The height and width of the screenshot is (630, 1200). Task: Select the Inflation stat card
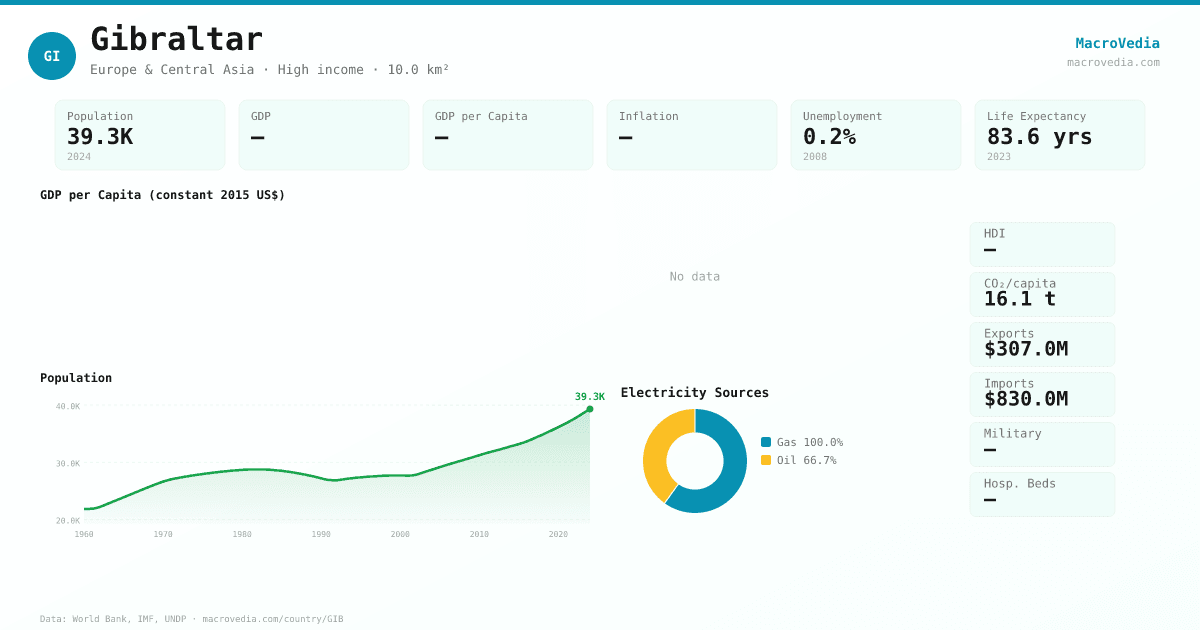tap(691, 135)
